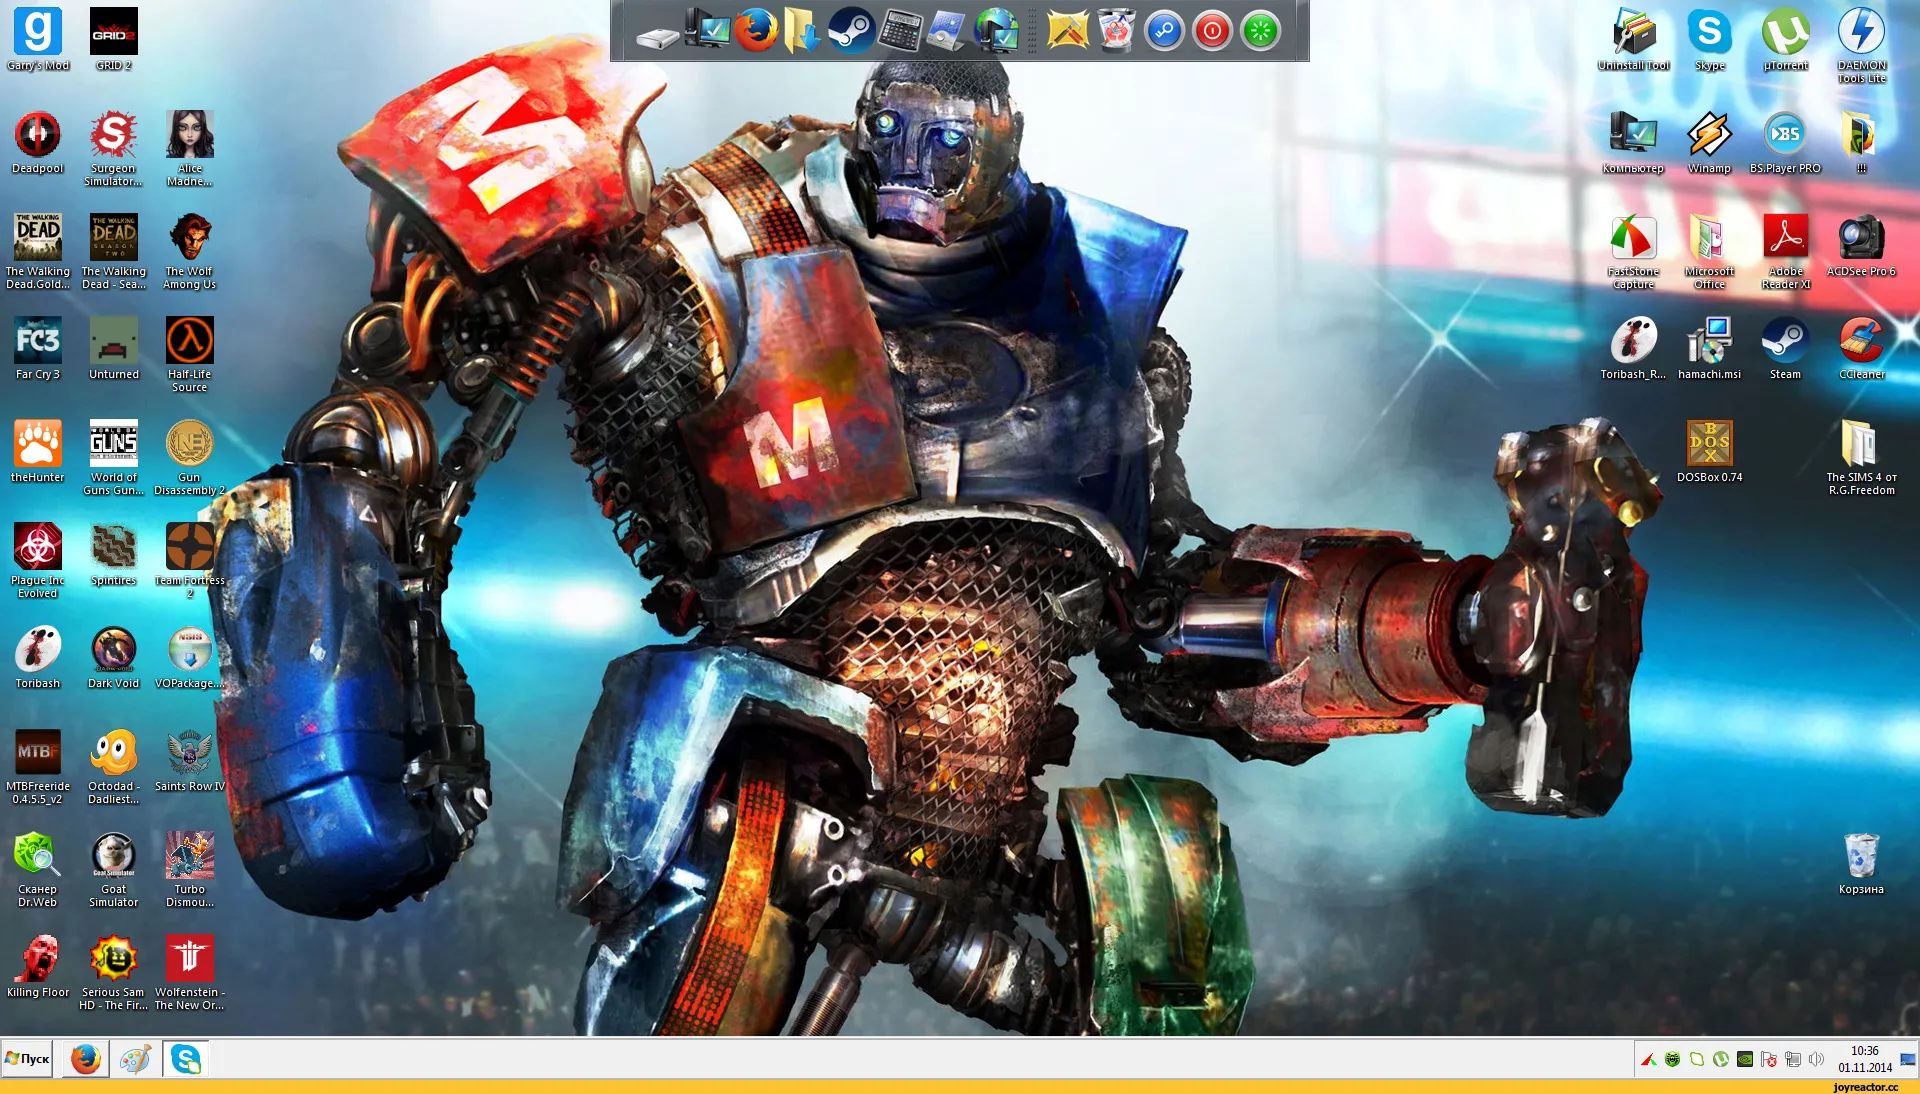
Task: Open the Uninstall Tool desktop icon
Action: 1634,38
